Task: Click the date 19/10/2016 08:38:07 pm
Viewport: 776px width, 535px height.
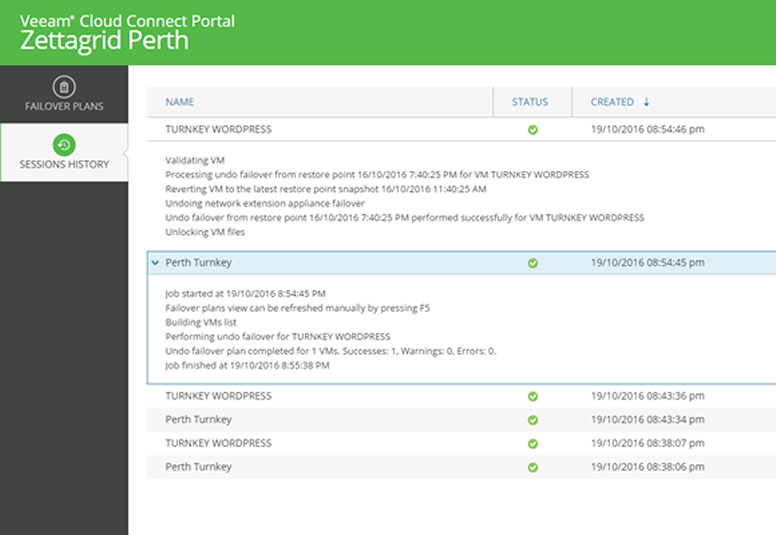Action: tap(647, 443)
